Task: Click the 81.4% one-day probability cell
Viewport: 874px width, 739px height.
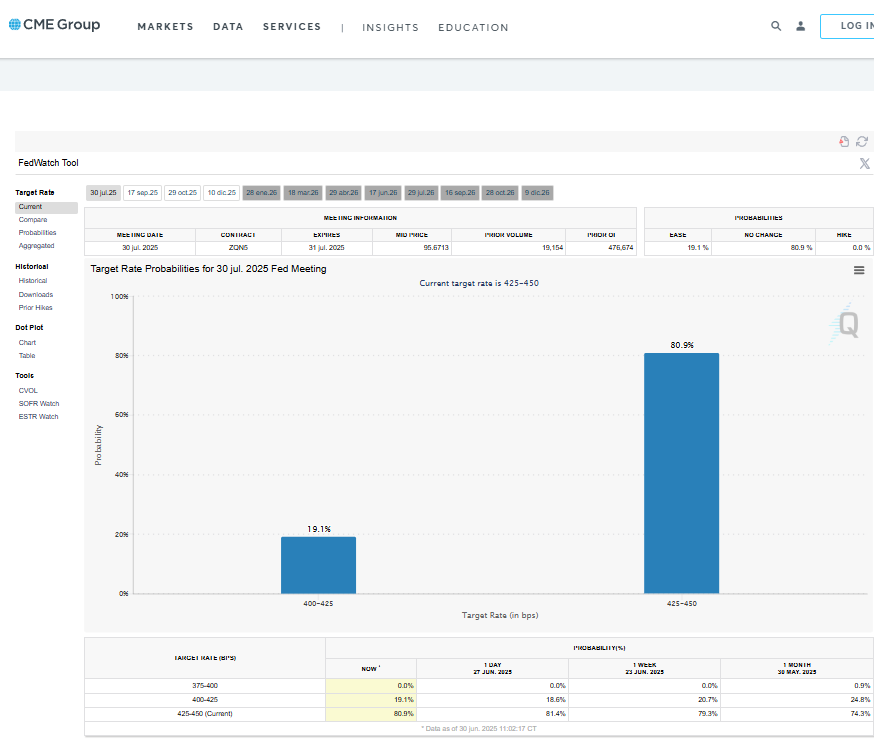Action: coord(492,714)
